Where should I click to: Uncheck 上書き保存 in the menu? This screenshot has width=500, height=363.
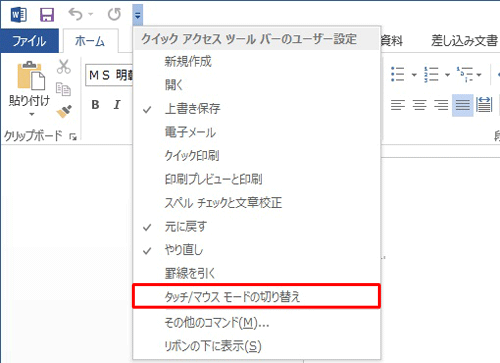pyautogui.click(x=256, y=109)
